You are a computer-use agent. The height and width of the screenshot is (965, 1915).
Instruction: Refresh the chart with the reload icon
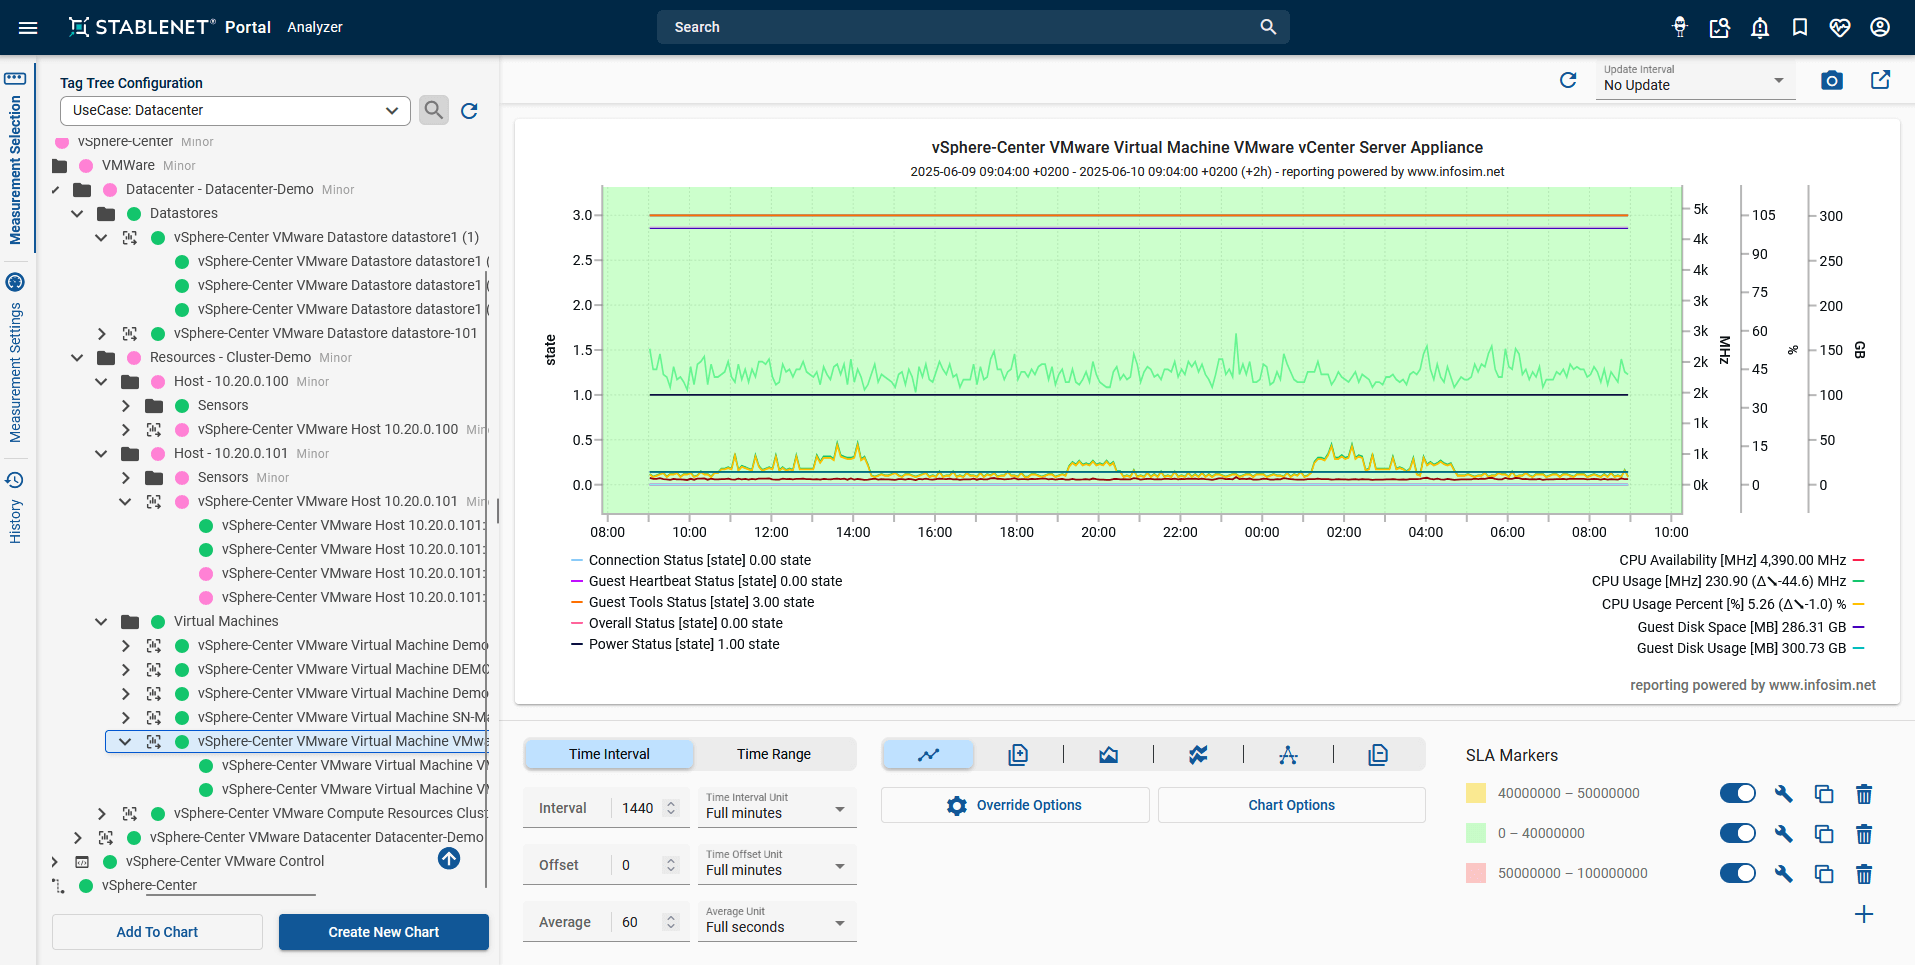click(x=1568, y=80)
